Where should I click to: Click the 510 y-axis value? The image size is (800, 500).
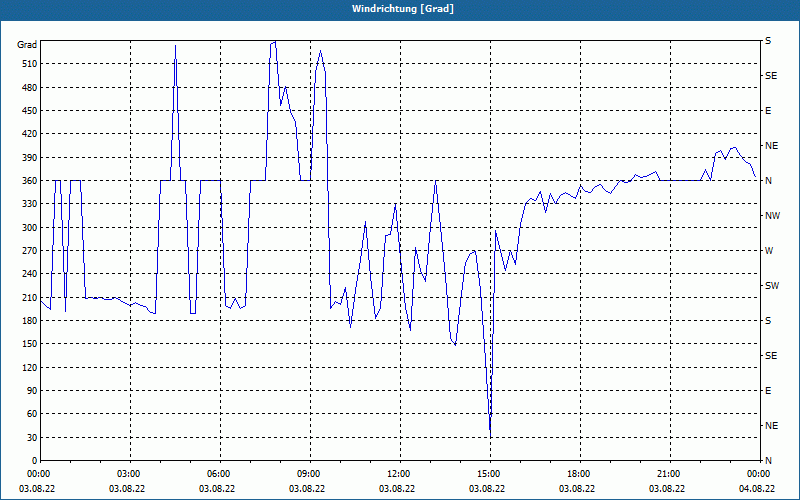[29, 64]
